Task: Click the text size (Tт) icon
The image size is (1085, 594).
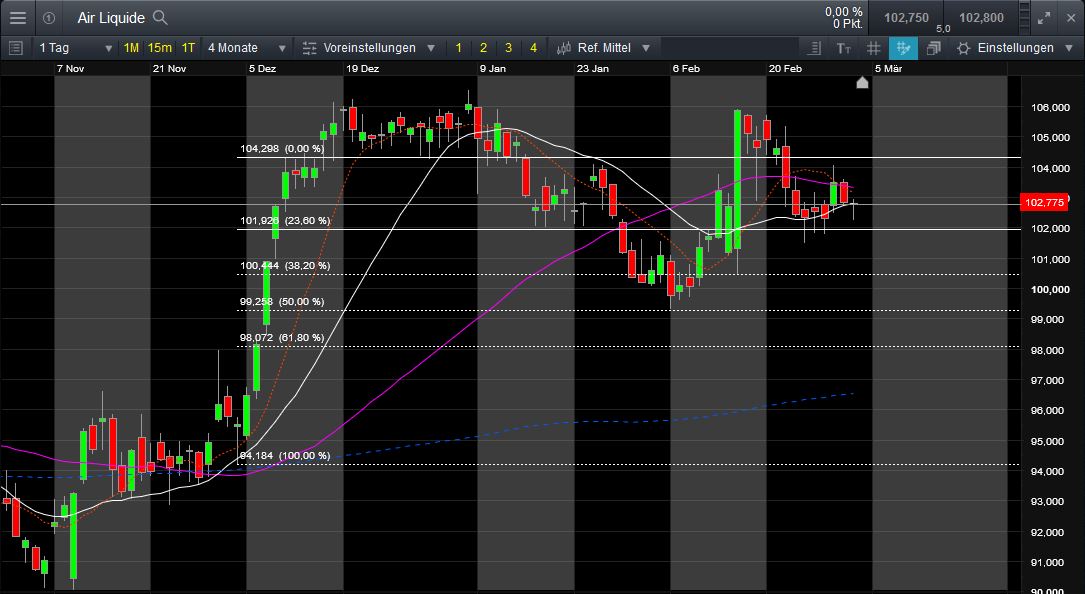Action: 843,48
